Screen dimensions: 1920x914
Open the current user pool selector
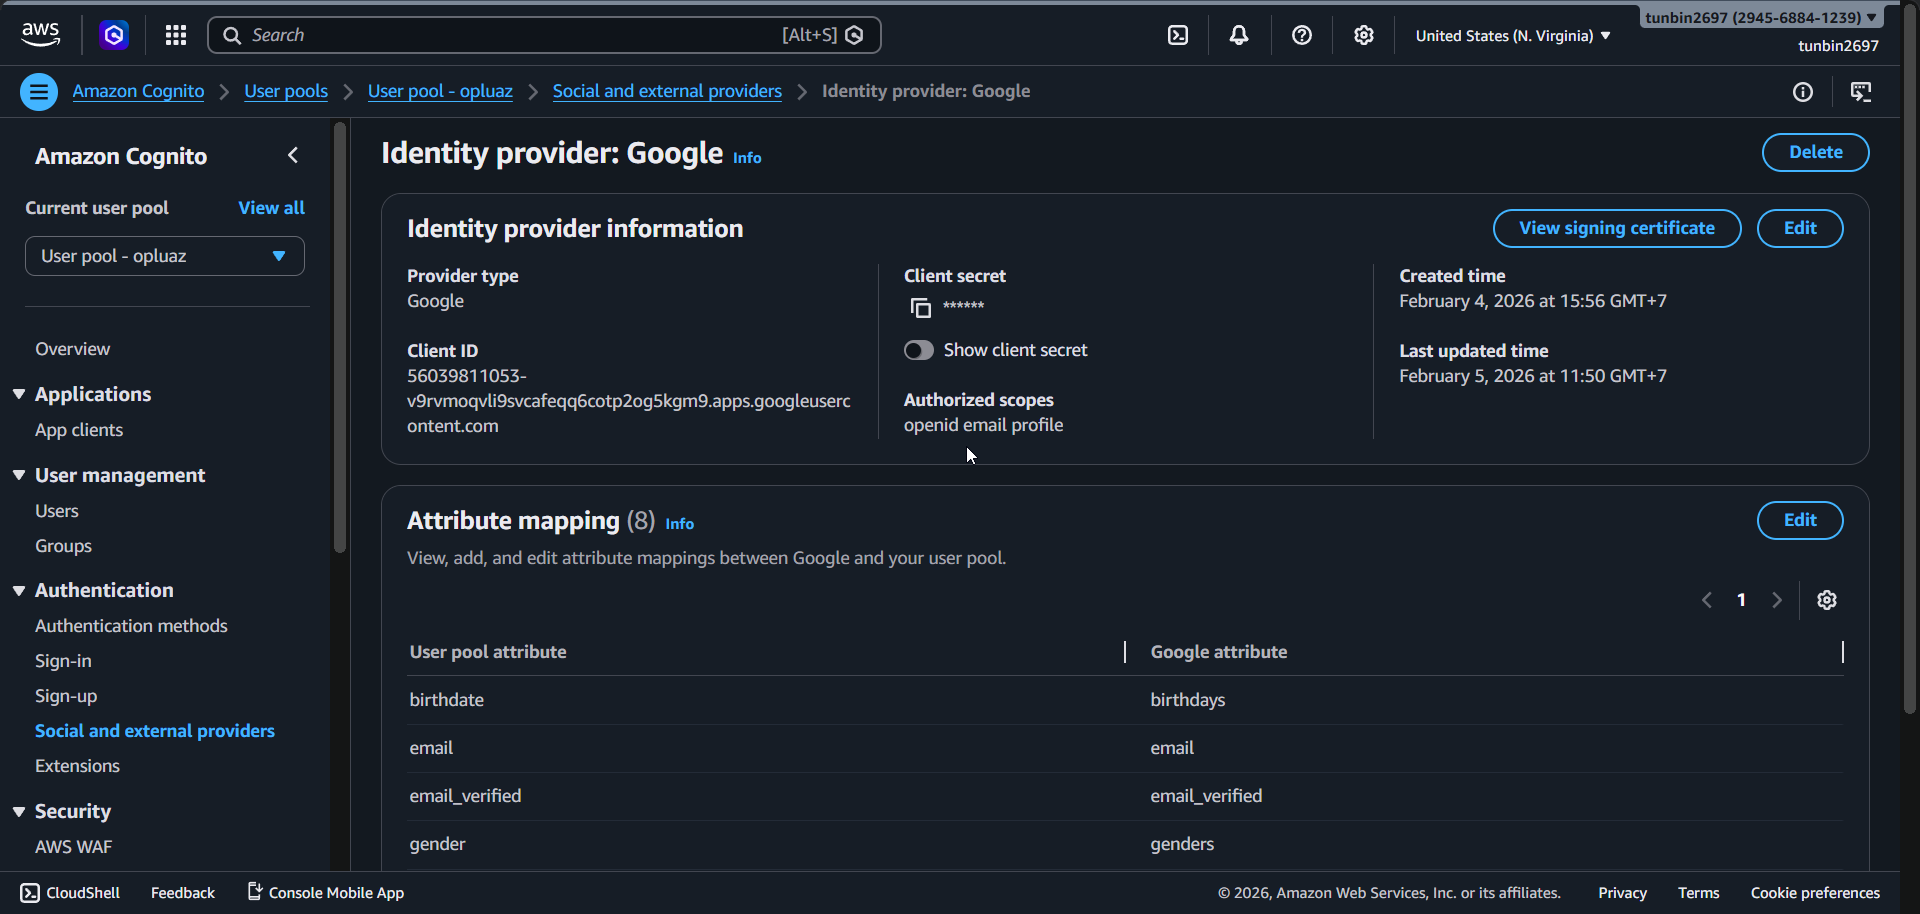pyautogui.click(x=164, y=256)
